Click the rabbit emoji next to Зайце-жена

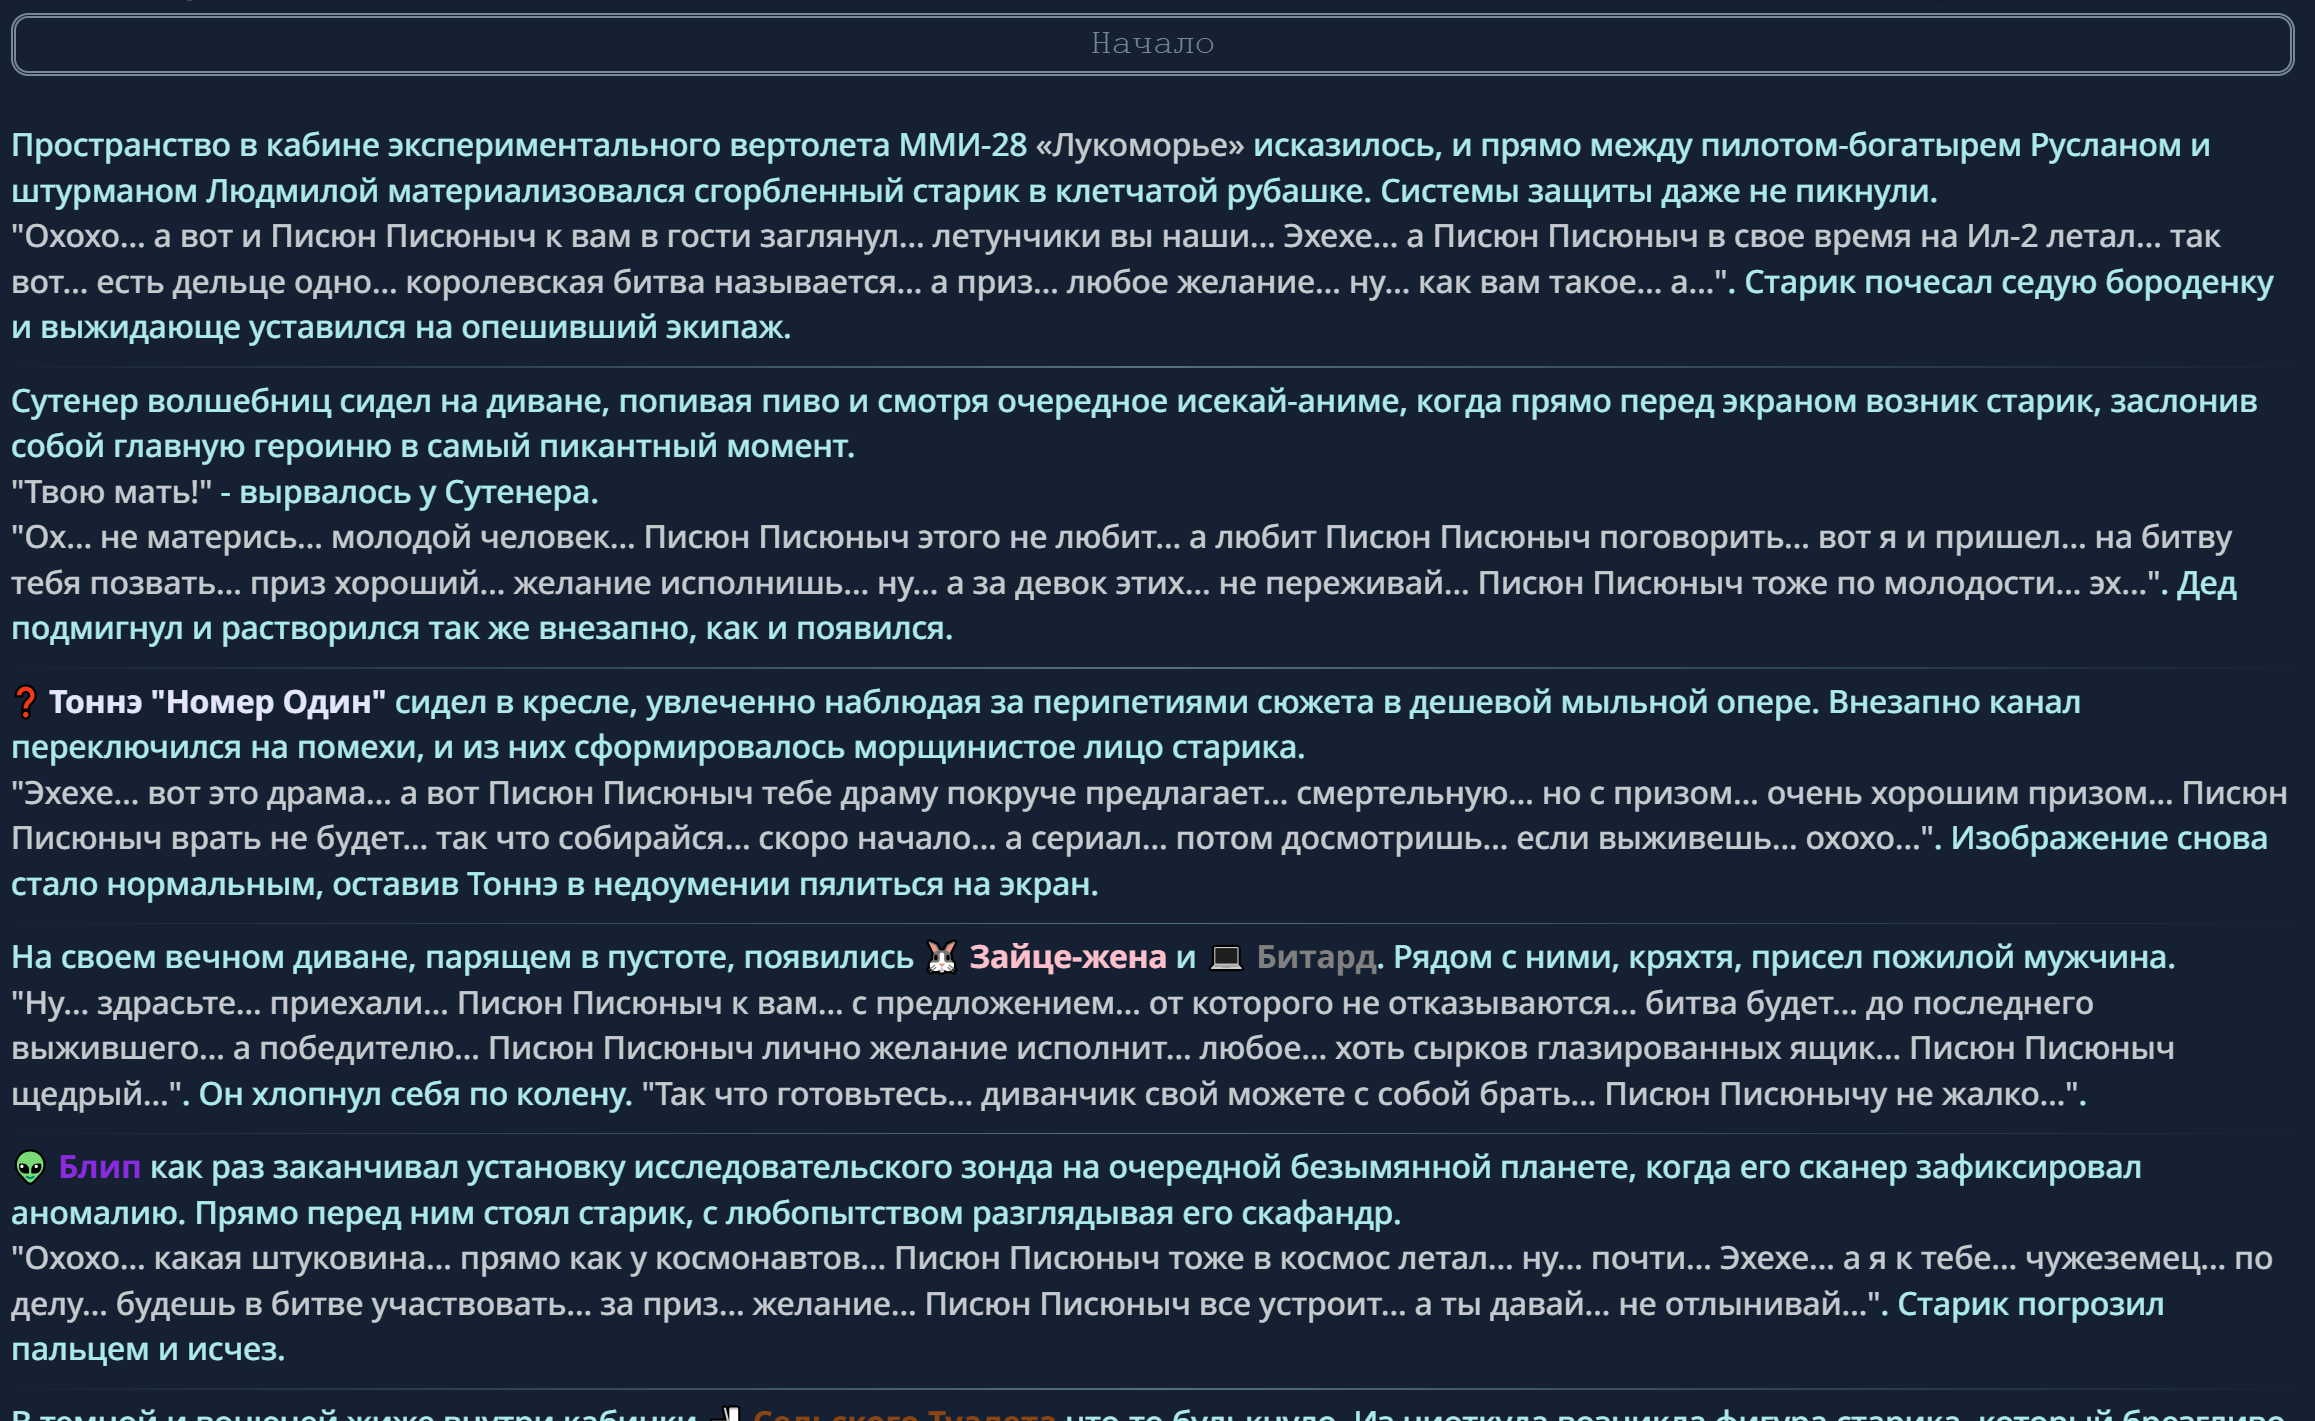click(x=941, y=957)
